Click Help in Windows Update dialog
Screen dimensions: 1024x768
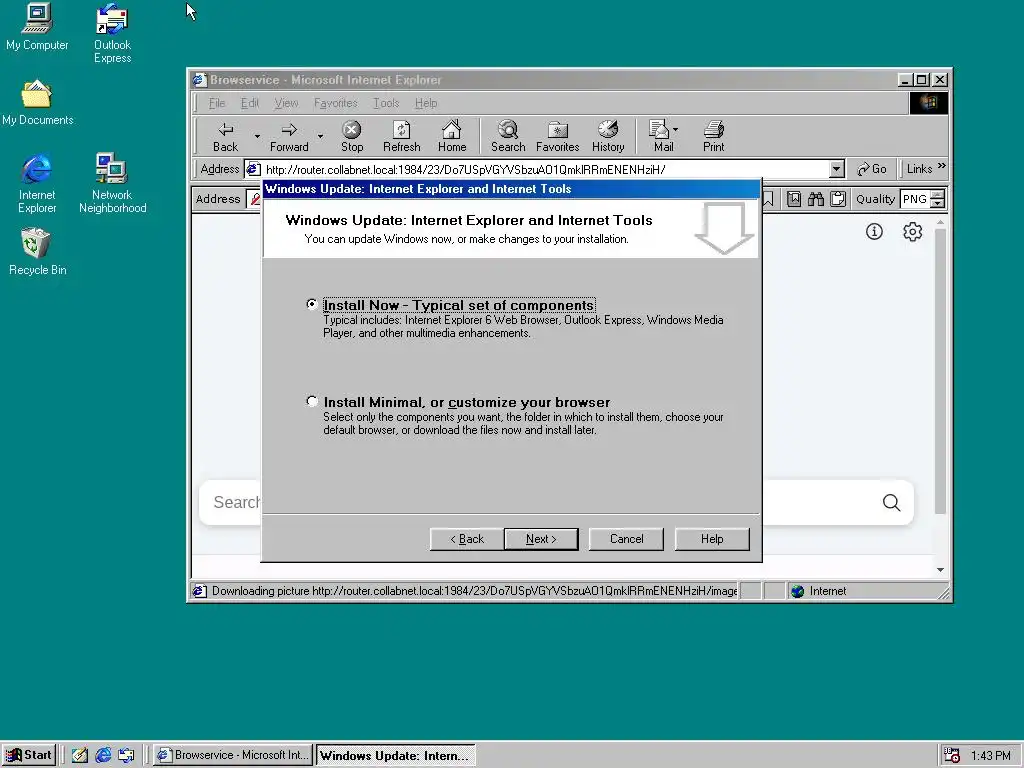pos(712,539)
